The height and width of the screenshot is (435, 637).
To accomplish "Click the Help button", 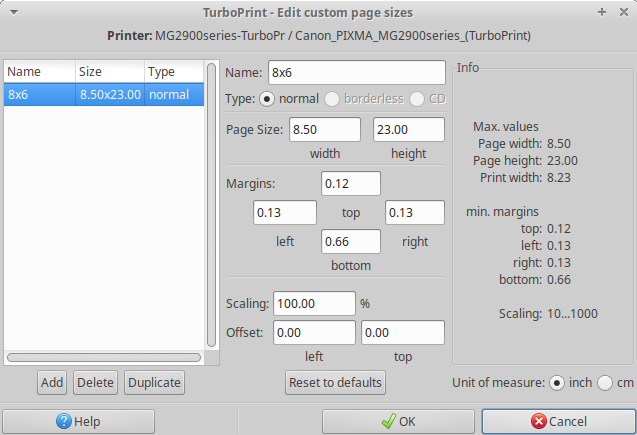I will point(79,421).
